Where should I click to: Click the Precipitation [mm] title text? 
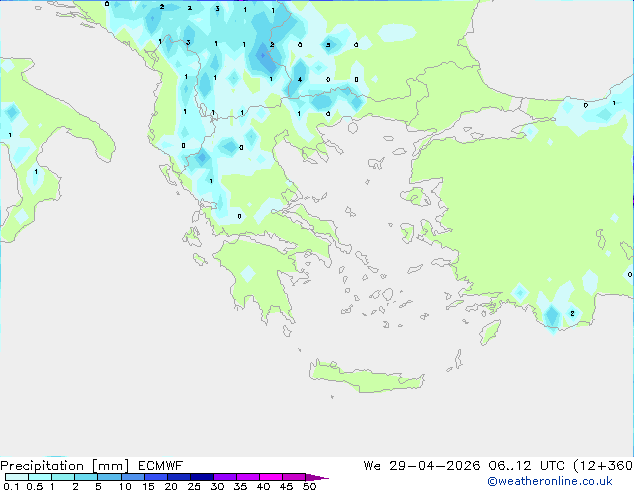click(65, 466)
